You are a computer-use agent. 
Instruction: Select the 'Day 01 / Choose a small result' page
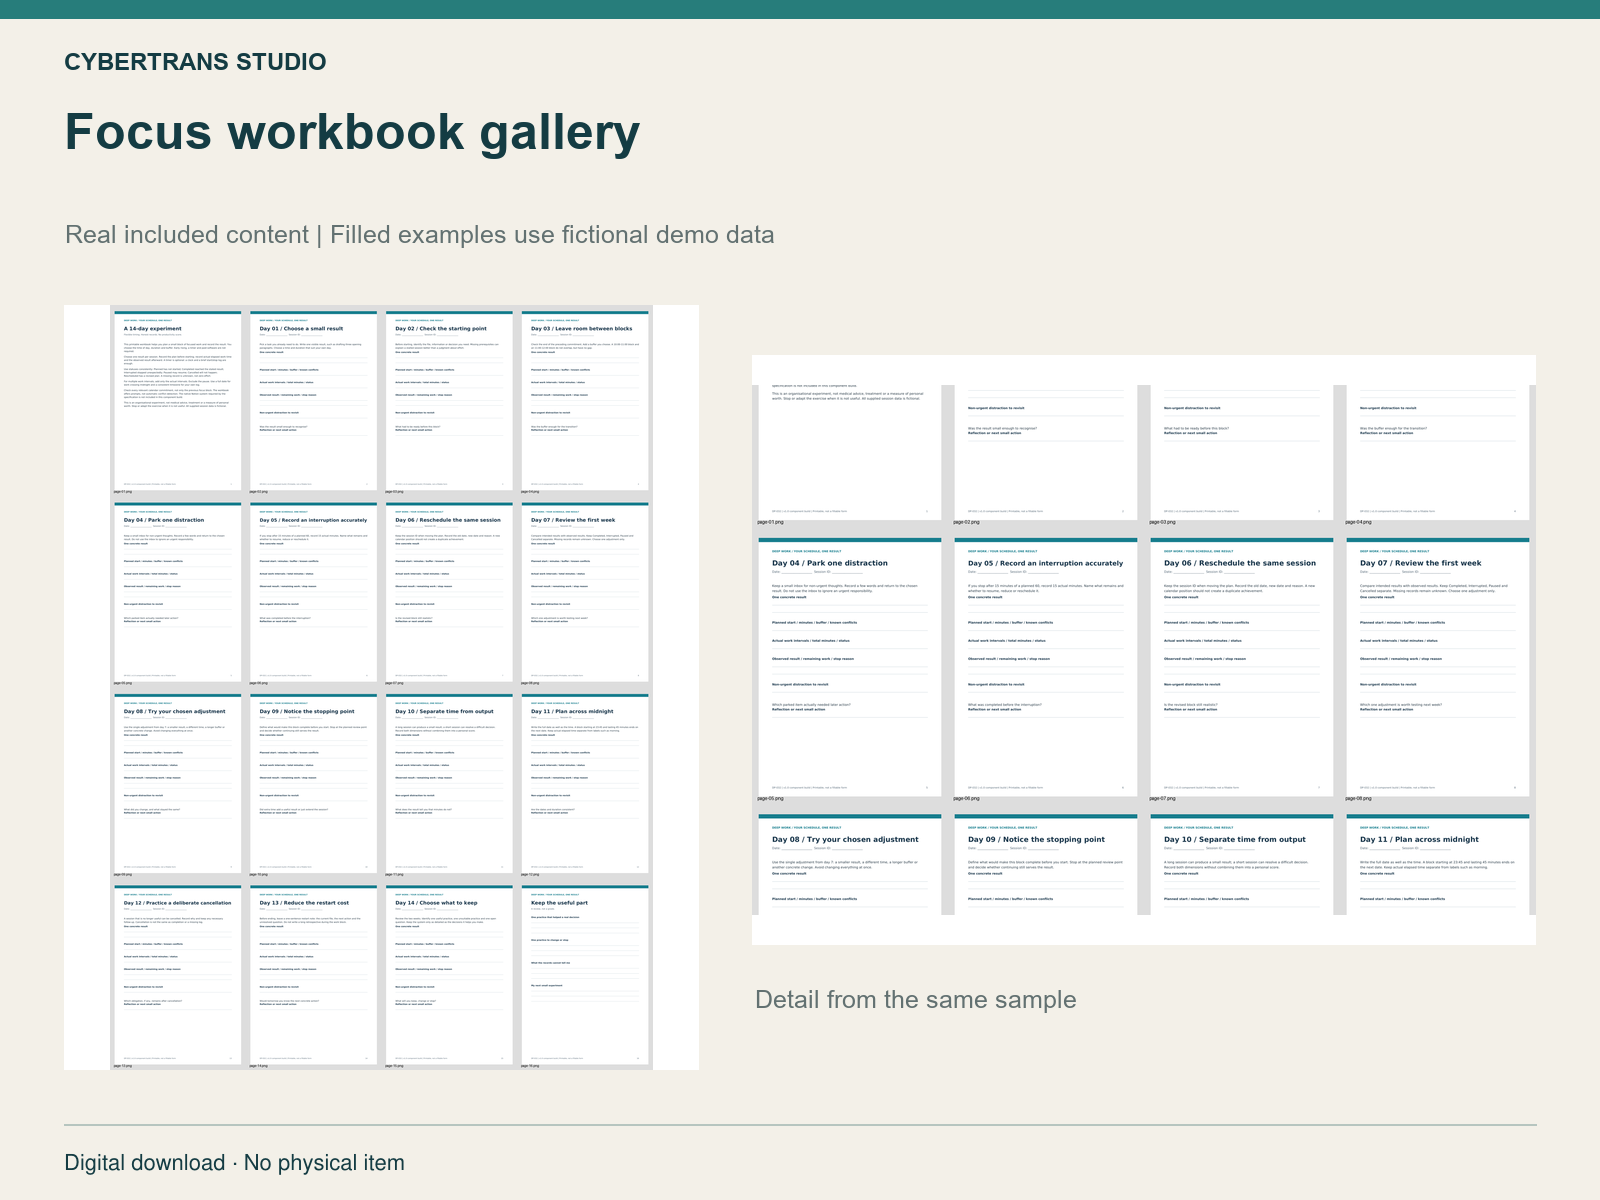coord(313,401)
